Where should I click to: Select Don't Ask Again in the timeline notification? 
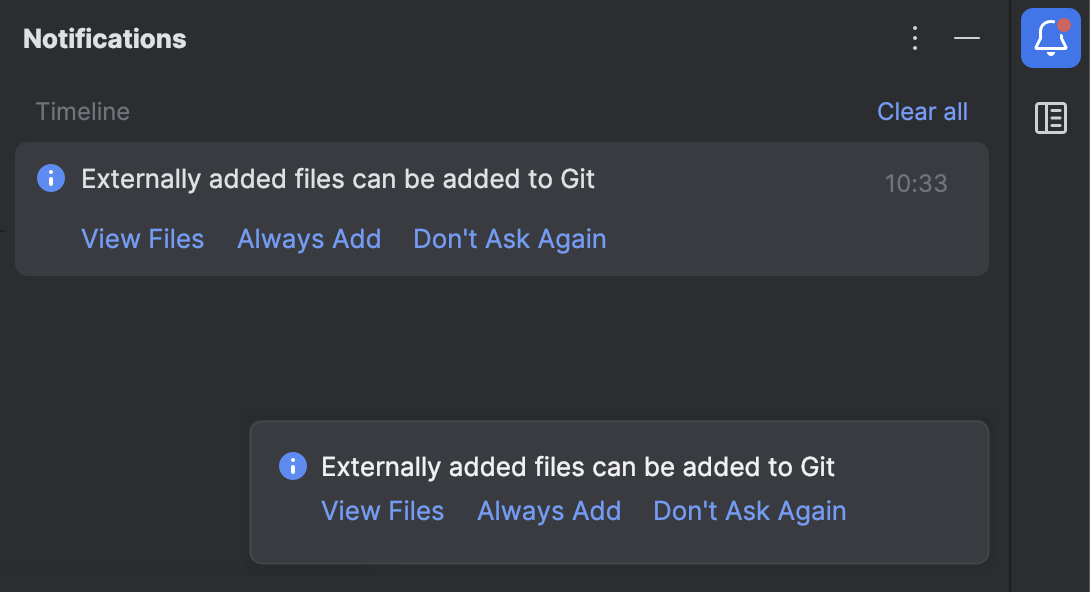pyautogui.click(x=509, y=238)
